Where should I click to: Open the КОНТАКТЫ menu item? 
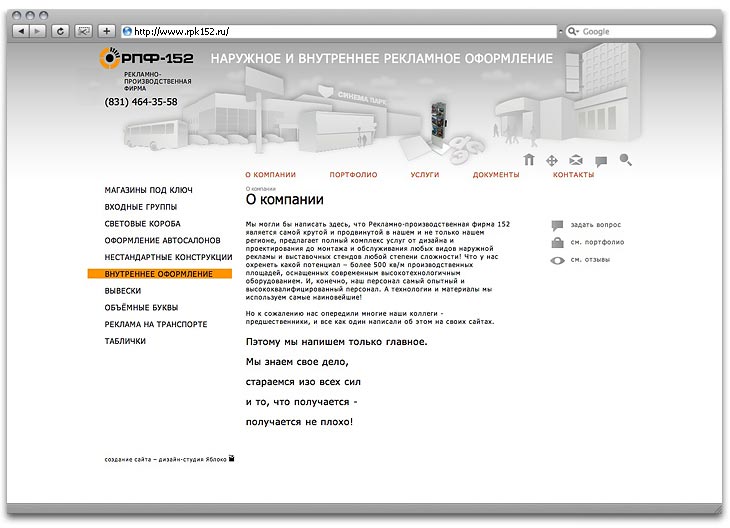573,175
